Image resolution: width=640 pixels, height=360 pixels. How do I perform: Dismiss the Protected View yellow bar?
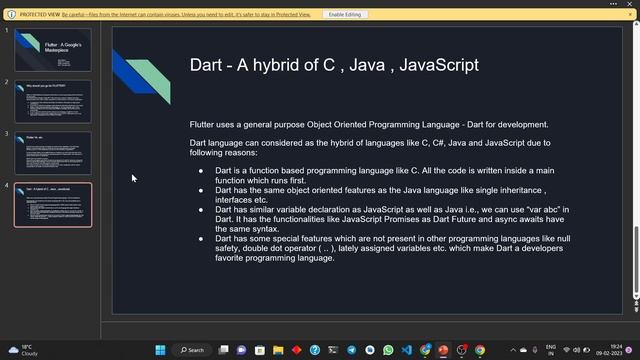[630, 14]
